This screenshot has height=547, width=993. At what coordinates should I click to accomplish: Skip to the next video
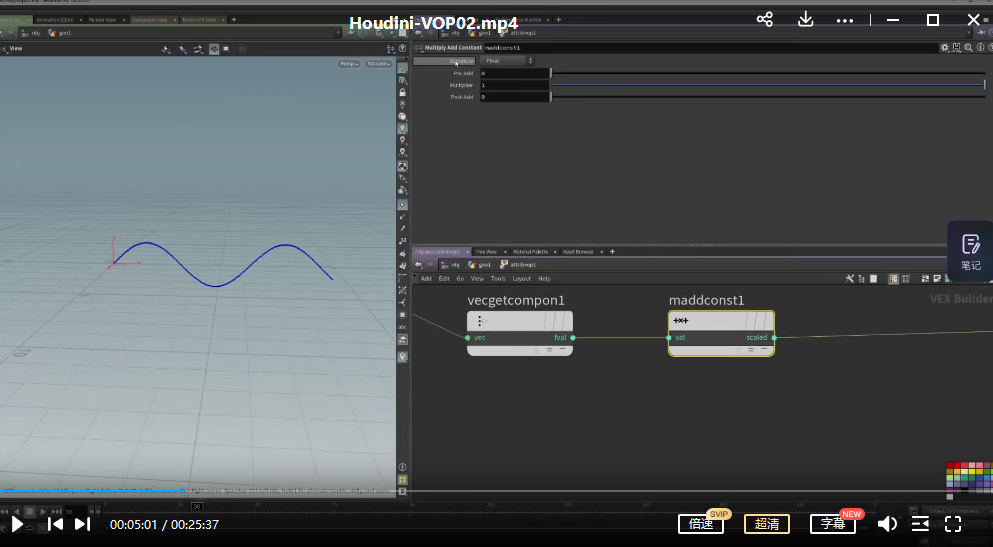(x=82, y=524)
